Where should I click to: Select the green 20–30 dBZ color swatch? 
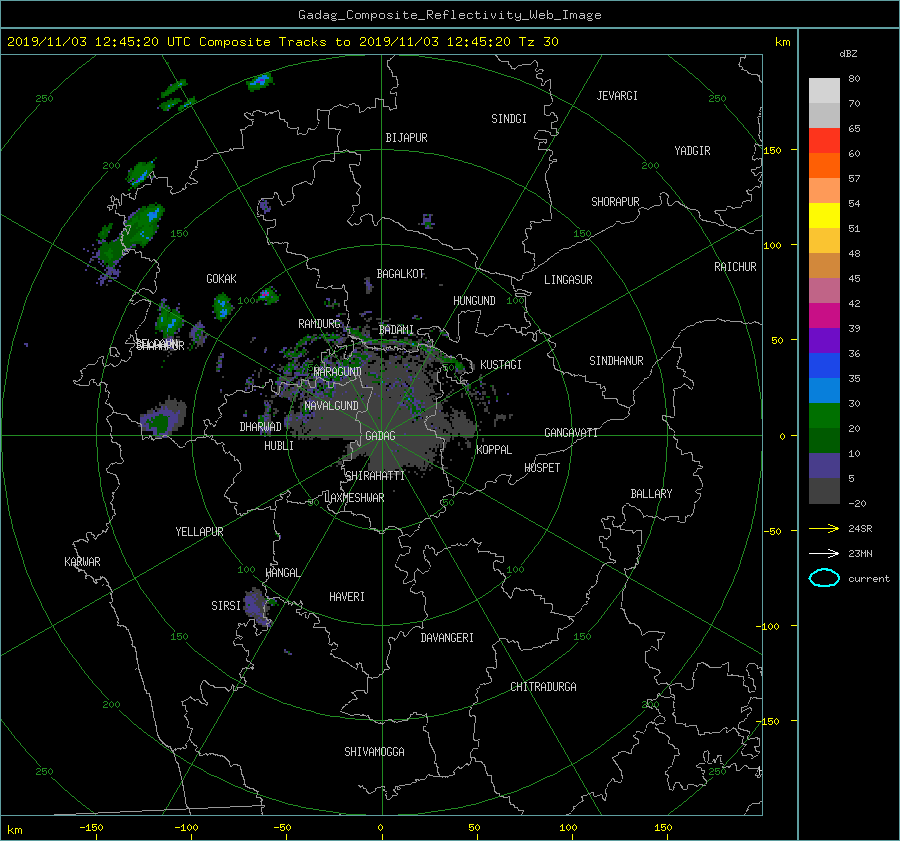click(x=824, y=415)
